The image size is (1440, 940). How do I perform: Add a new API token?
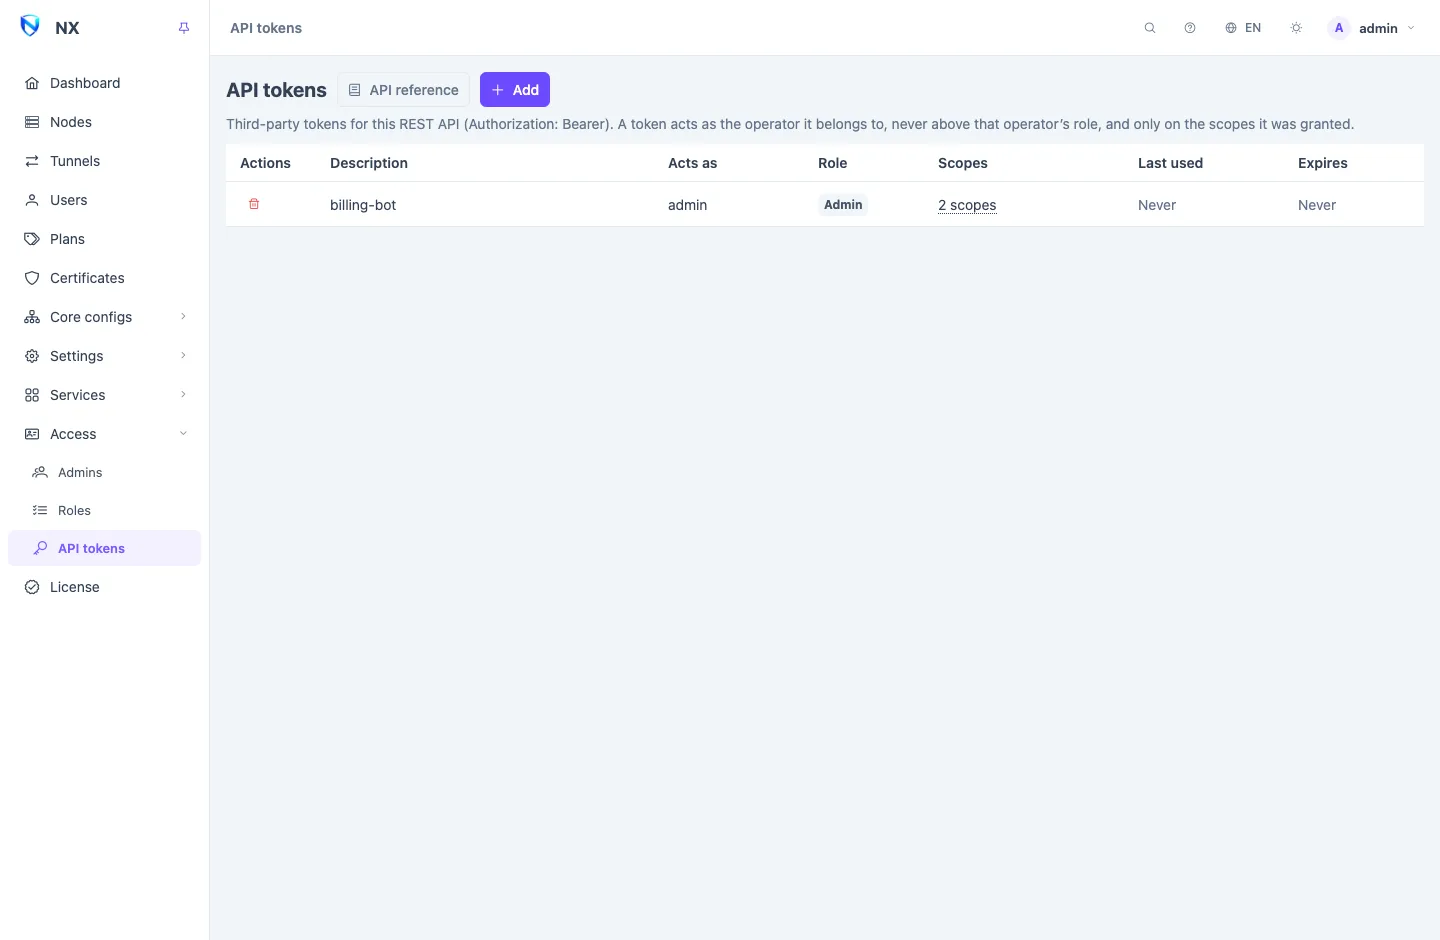(x=515, y=90)
